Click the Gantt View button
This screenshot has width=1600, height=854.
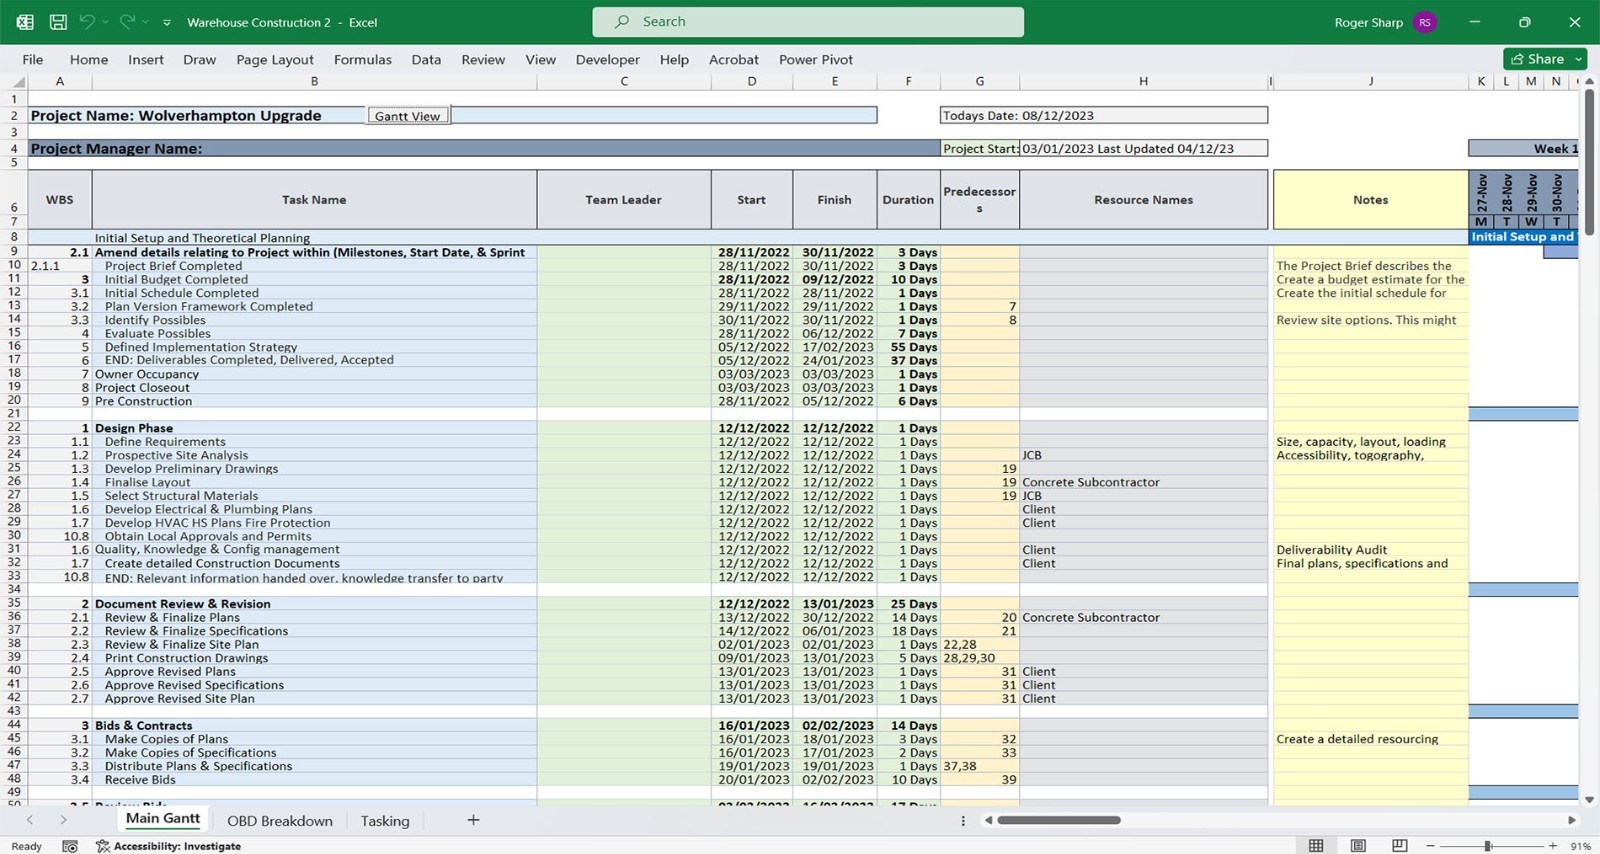(407, 116)
